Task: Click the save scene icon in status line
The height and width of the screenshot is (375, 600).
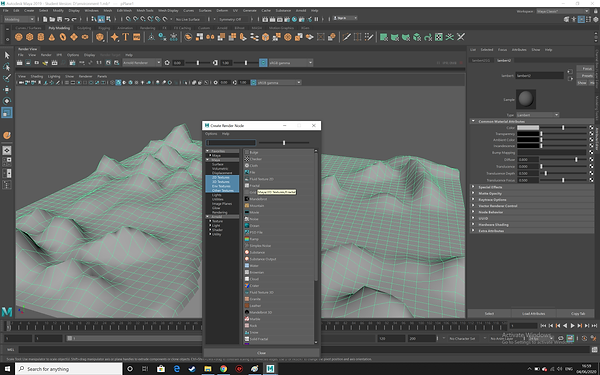Action: [60, 19]
